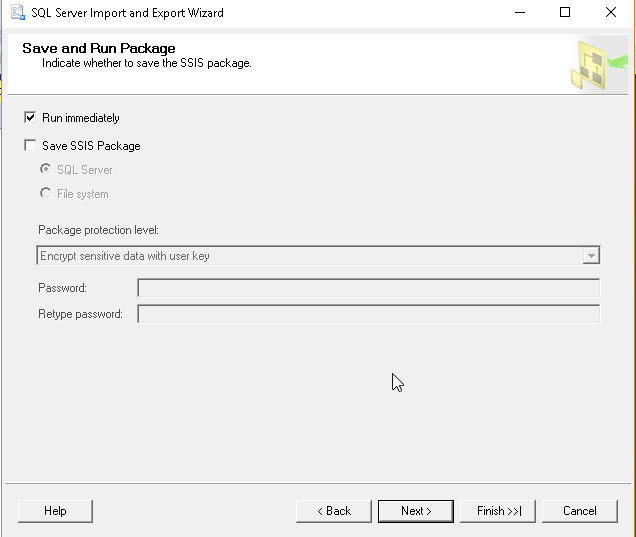Go back with the Back button
The width and height of the screenshot is (636, 537).
[x=334, y=511]
